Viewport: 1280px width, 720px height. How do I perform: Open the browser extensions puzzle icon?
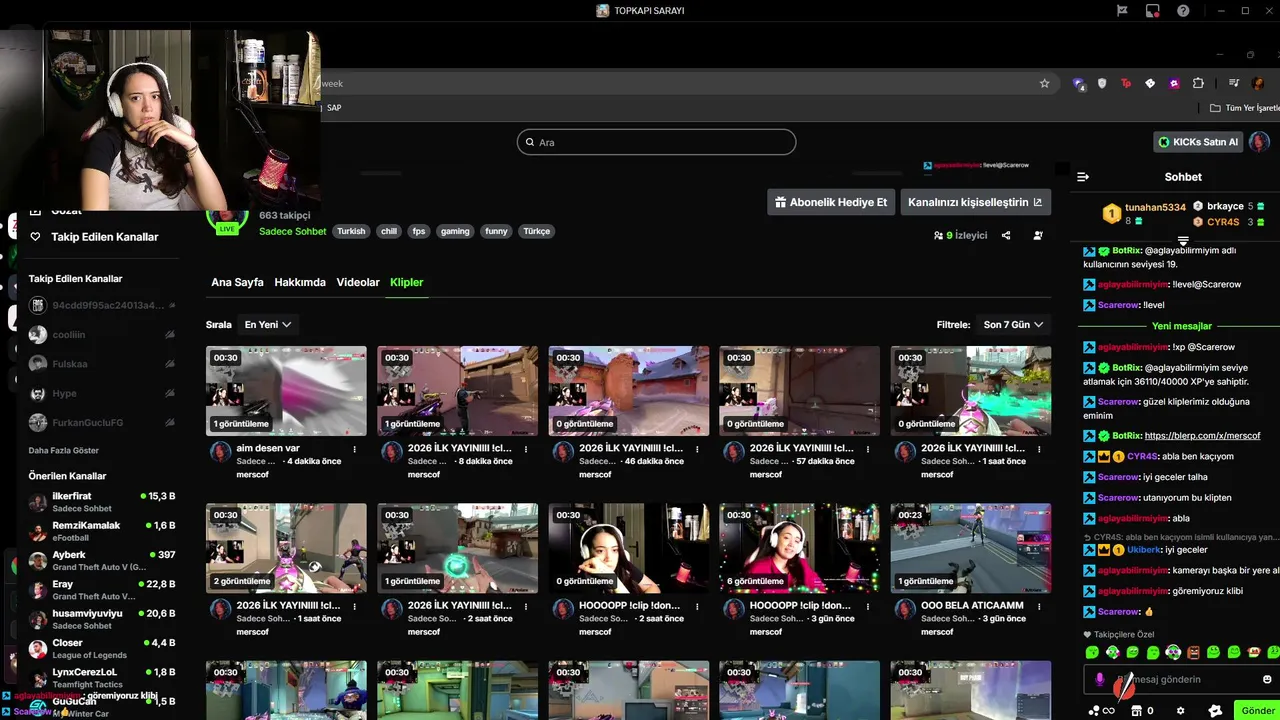pyautogui.click(x=1198, y=83)
